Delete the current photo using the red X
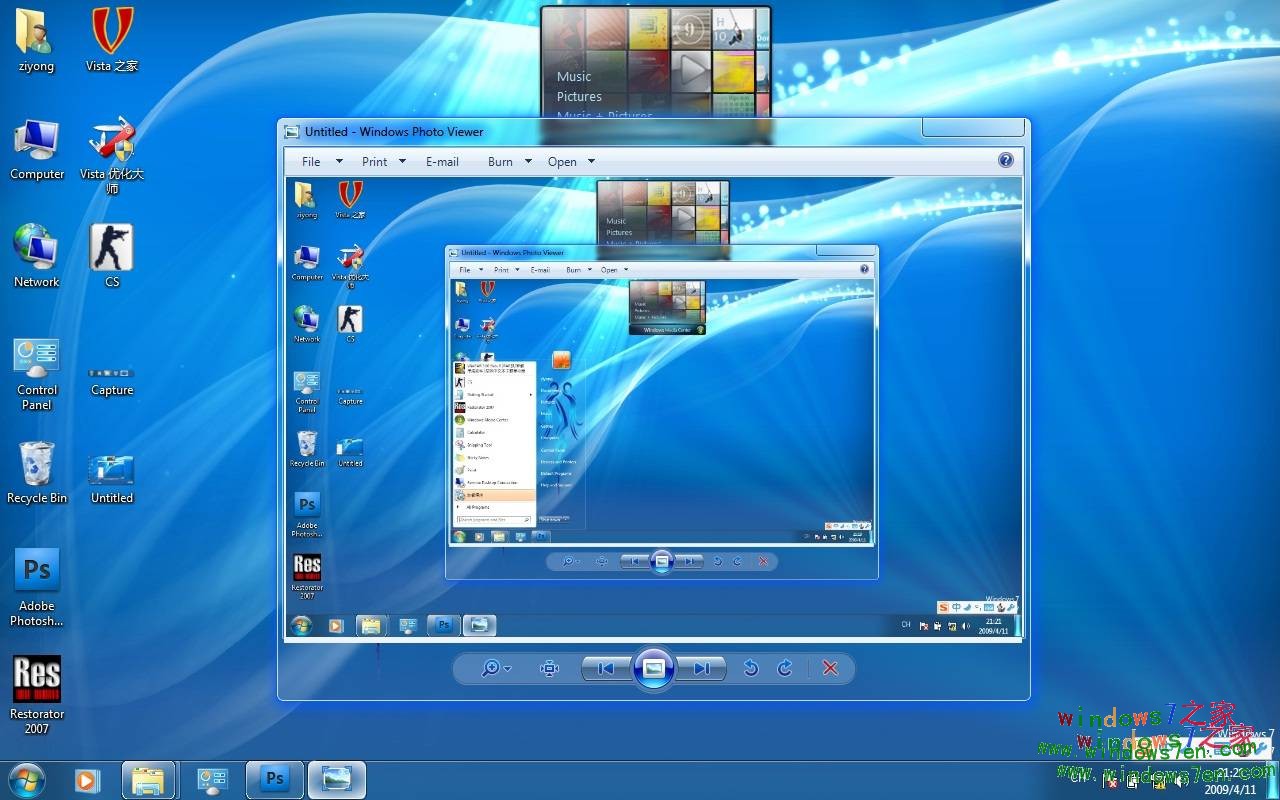 pyautogui.click(x=830, y=668)
